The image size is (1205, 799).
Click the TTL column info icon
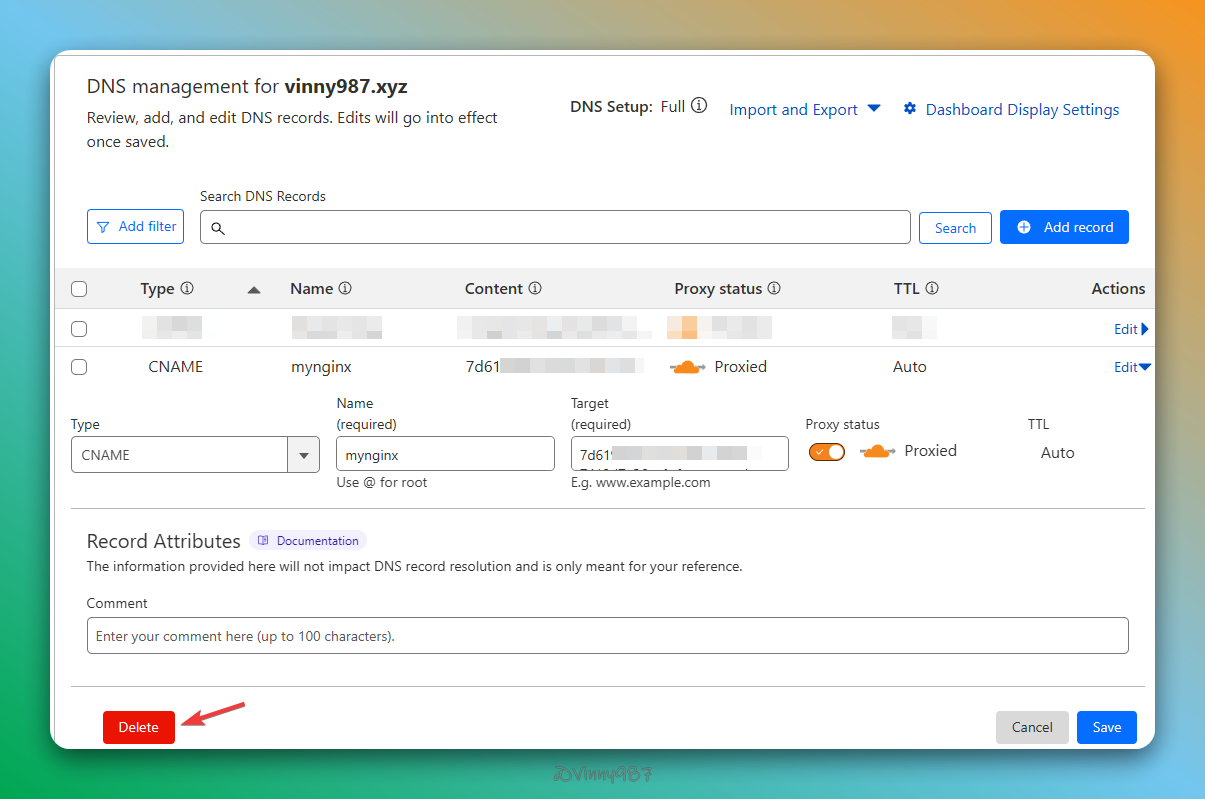932,288
